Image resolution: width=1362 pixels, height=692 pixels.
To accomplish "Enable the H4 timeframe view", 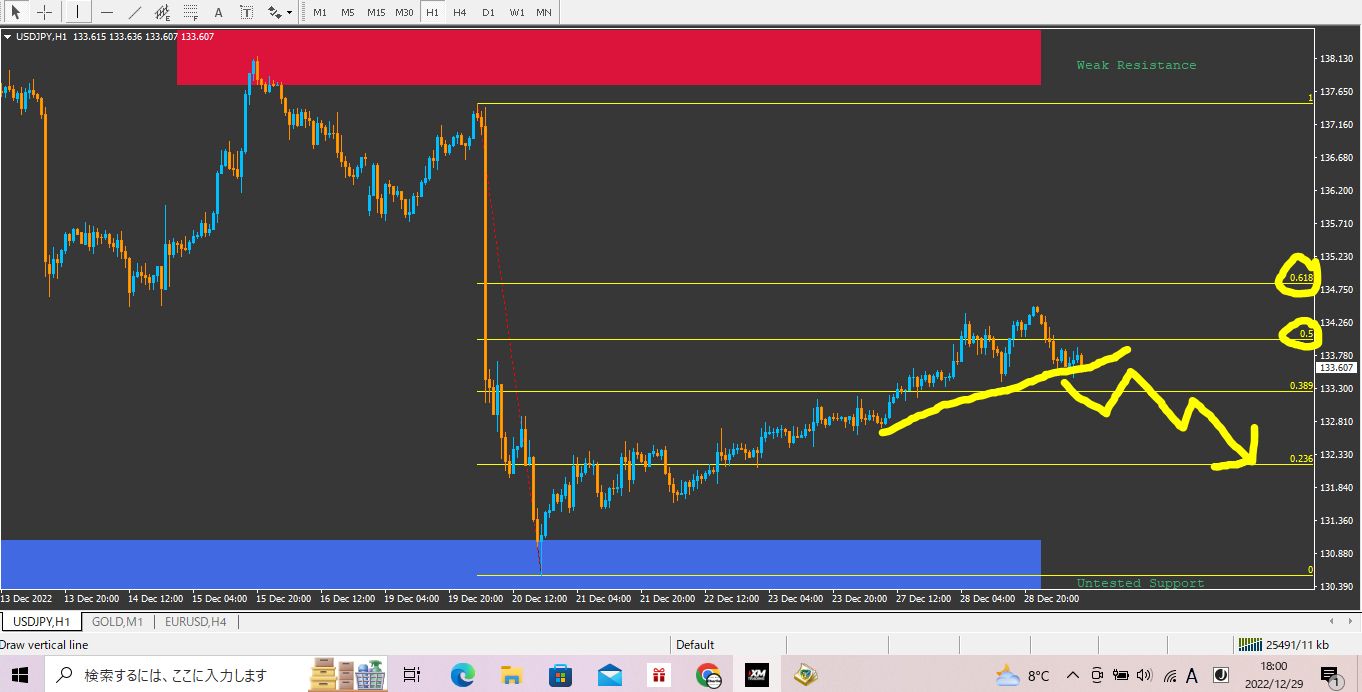I will [459, 11].
